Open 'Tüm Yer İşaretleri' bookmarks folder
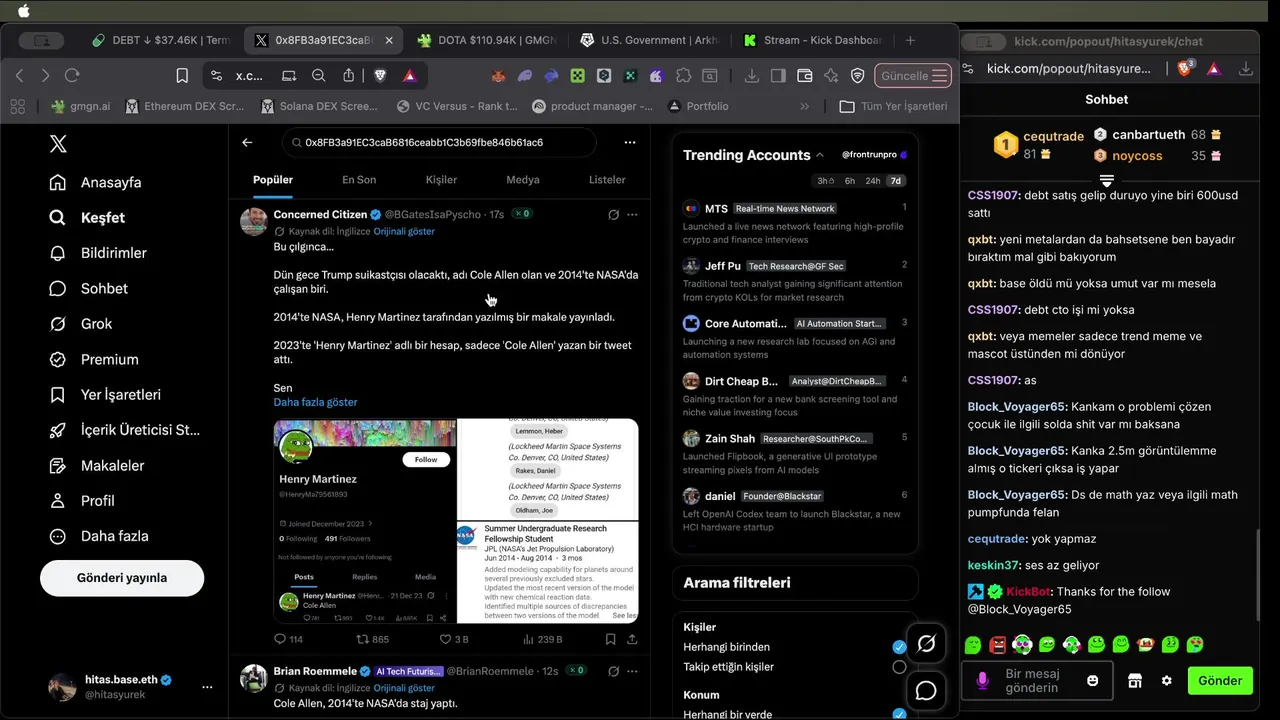 click(x=893, y=106)
